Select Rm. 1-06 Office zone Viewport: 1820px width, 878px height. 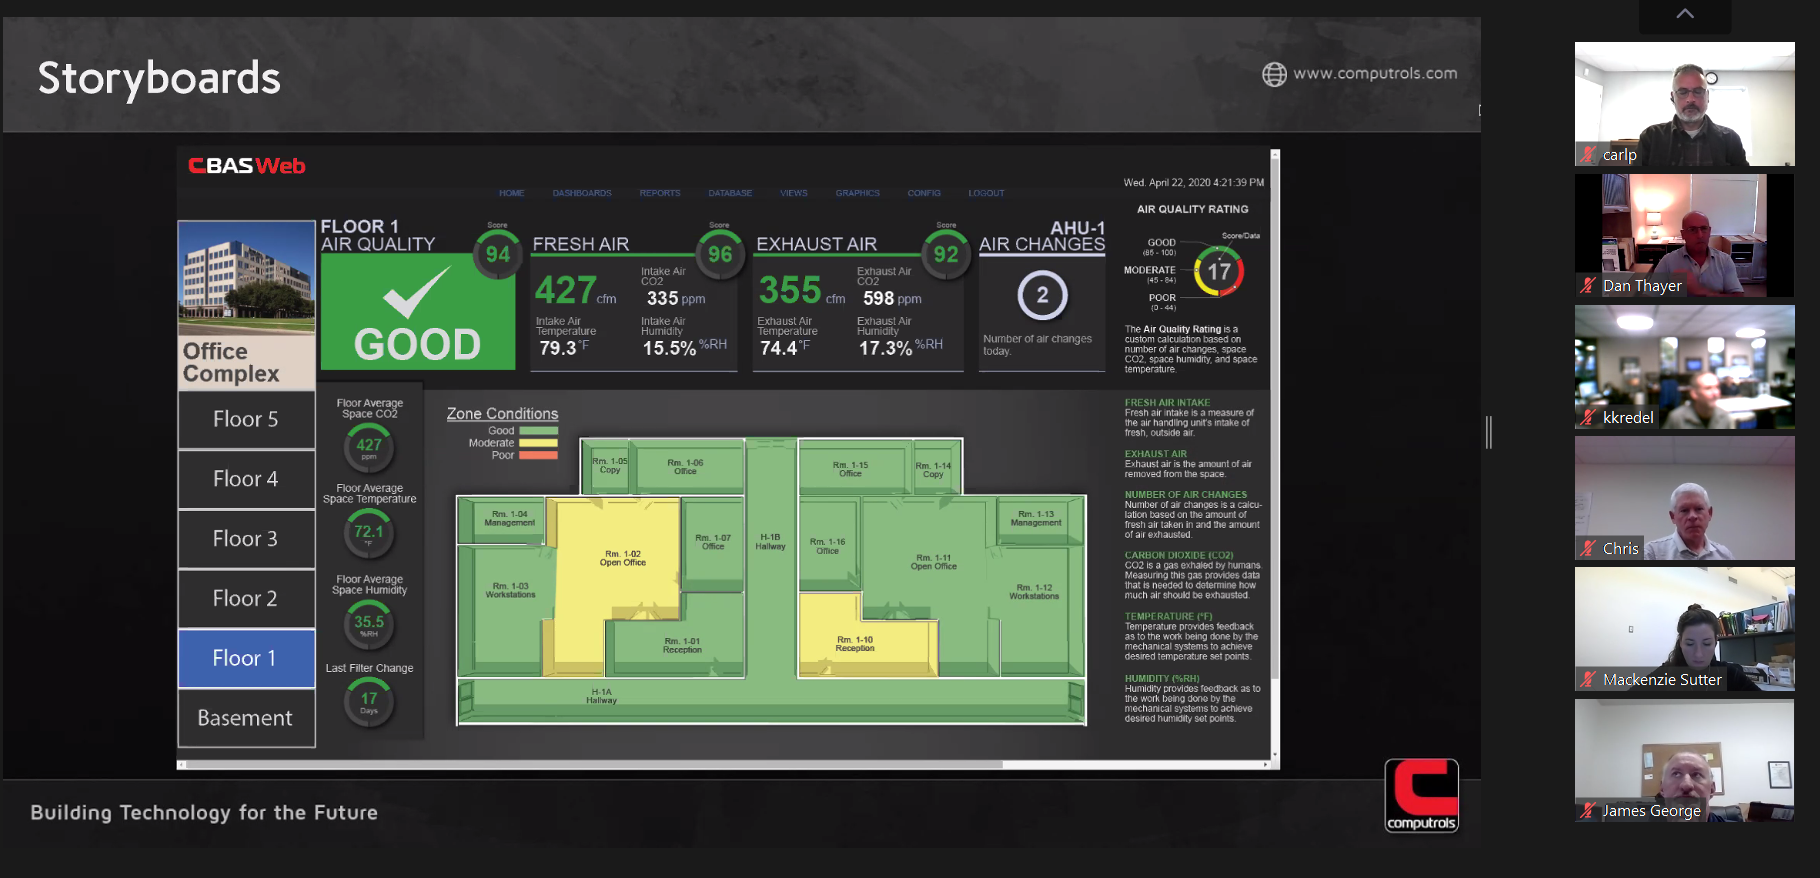pyautogui.click(x=685, y=466)
